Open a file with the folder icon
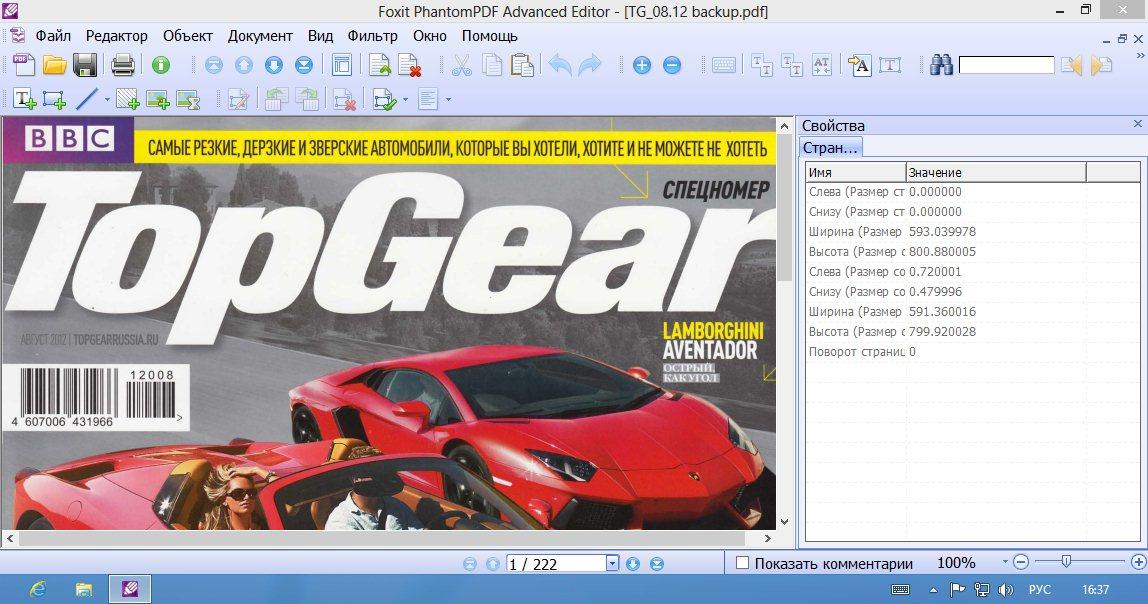The image size is (1148, 604). click(x=55, y=65)
